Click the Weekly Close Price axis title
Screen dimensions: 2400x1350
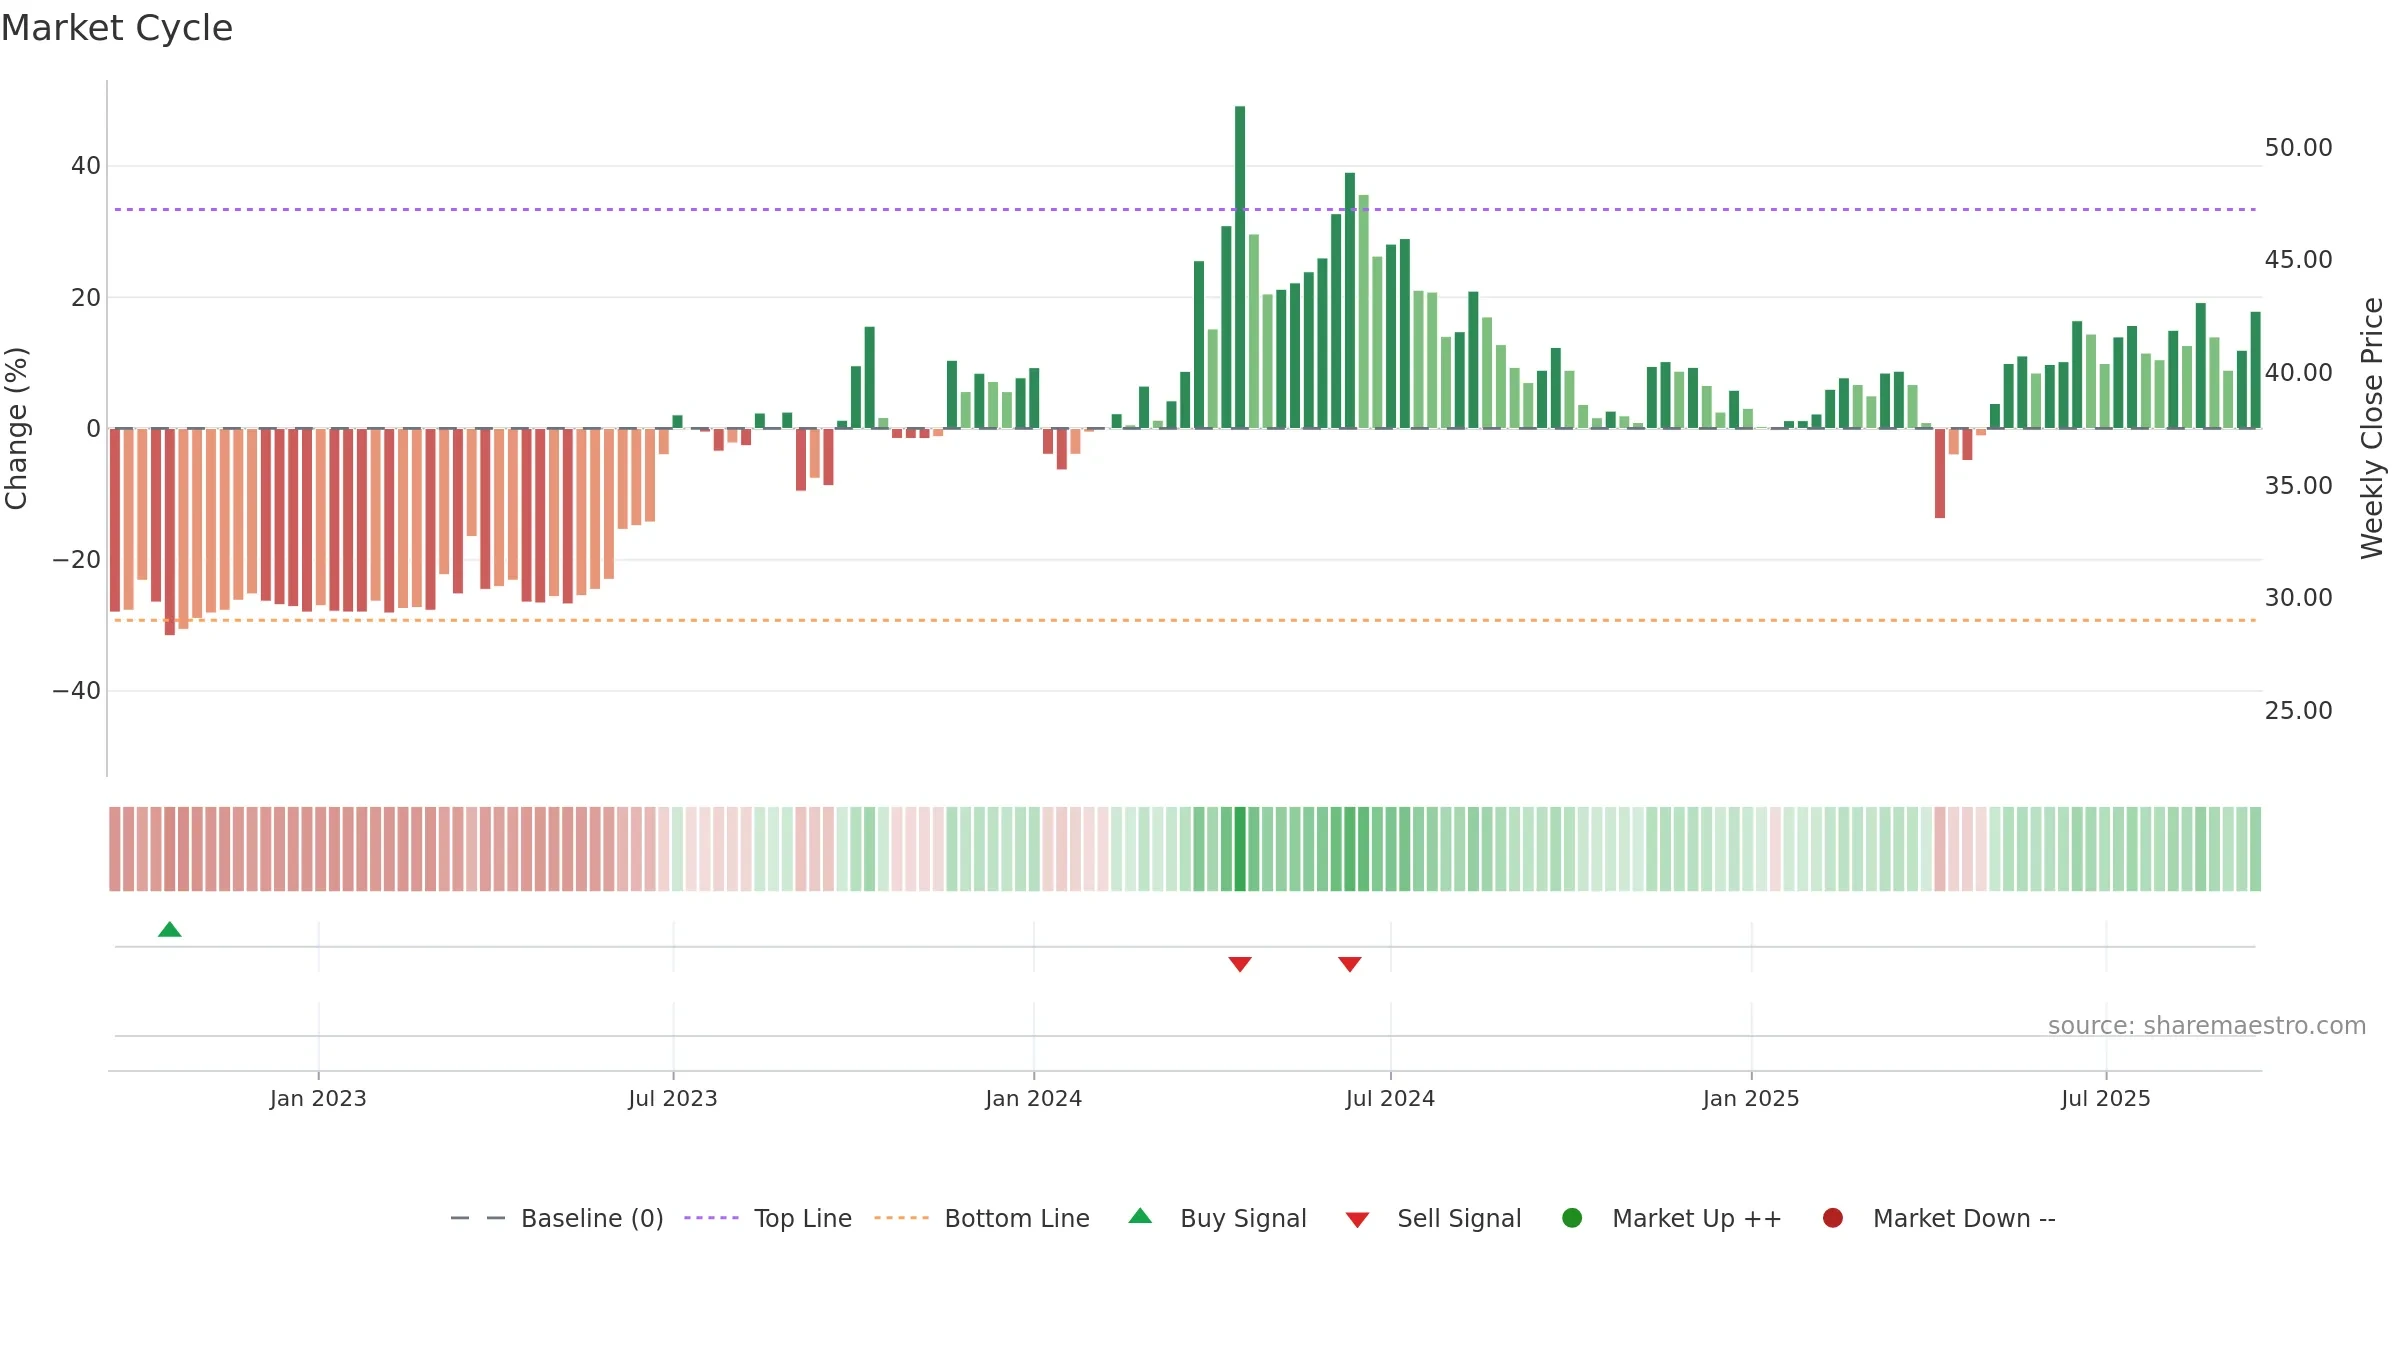[x=2372, y=428]
